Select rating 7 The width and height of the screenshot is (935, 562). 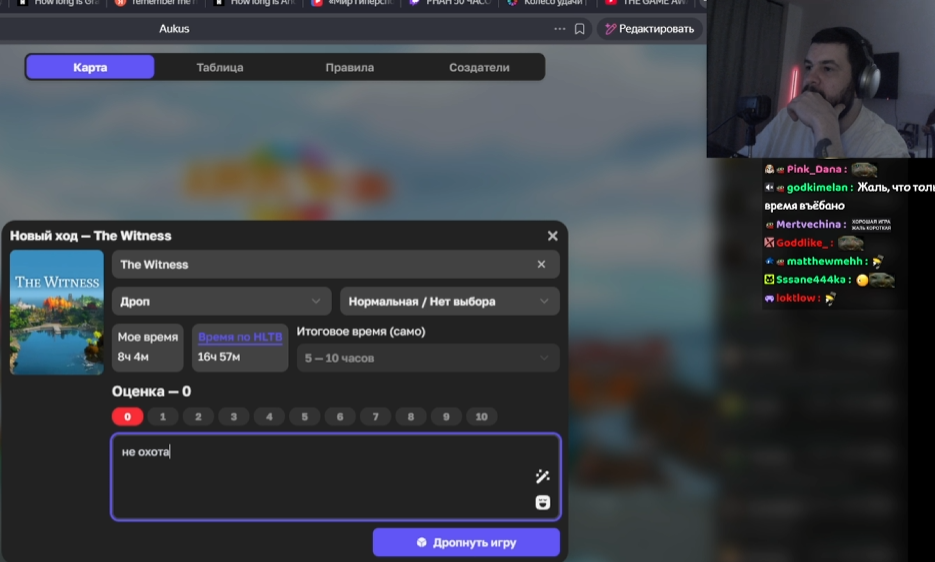pyautogui.click(x=376, y=416)
